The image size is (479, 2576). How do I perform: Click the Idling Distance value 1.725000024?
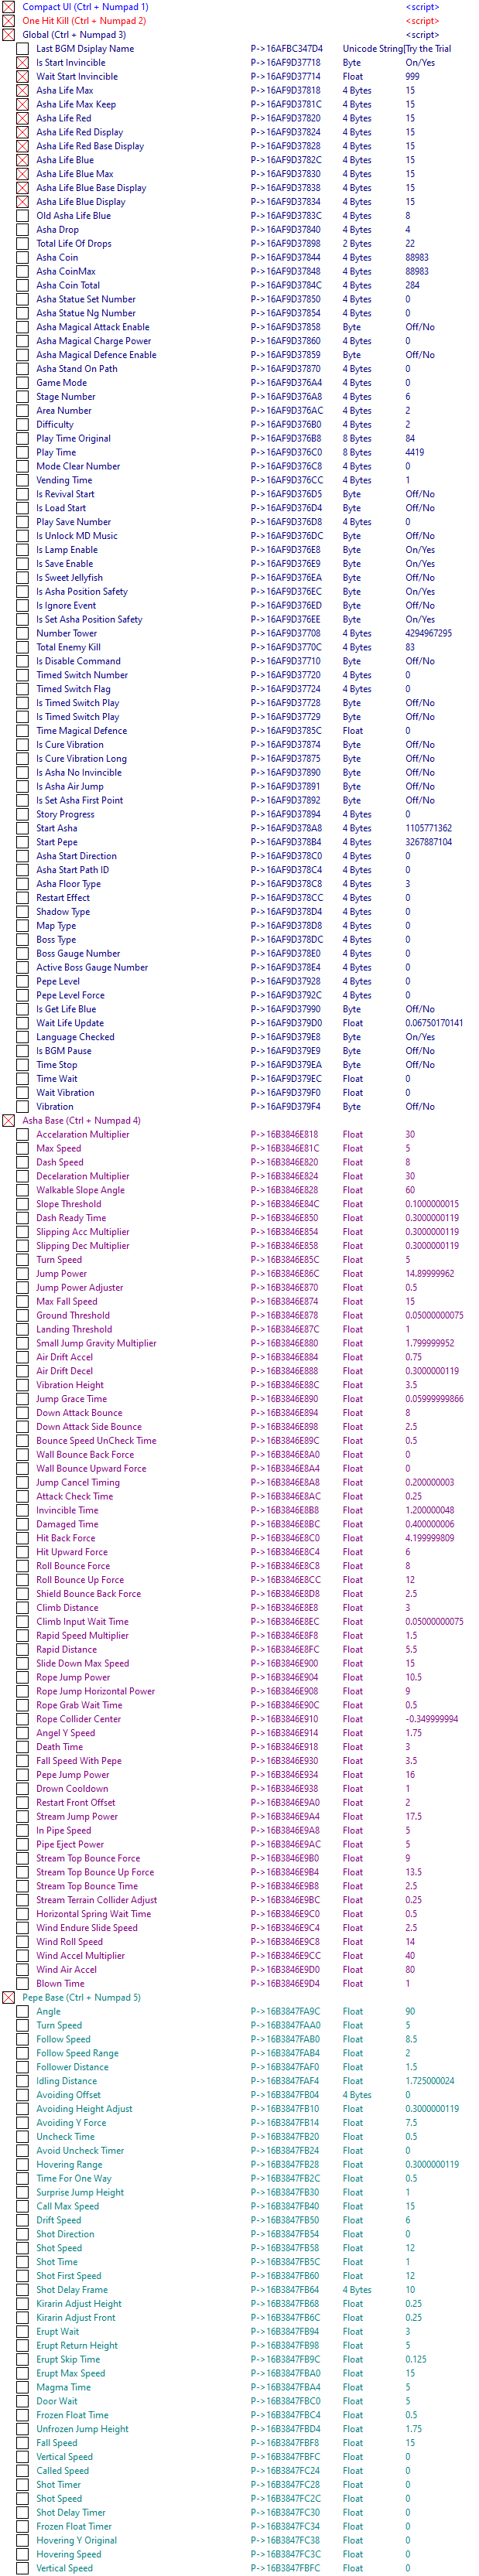point(430,2081)
